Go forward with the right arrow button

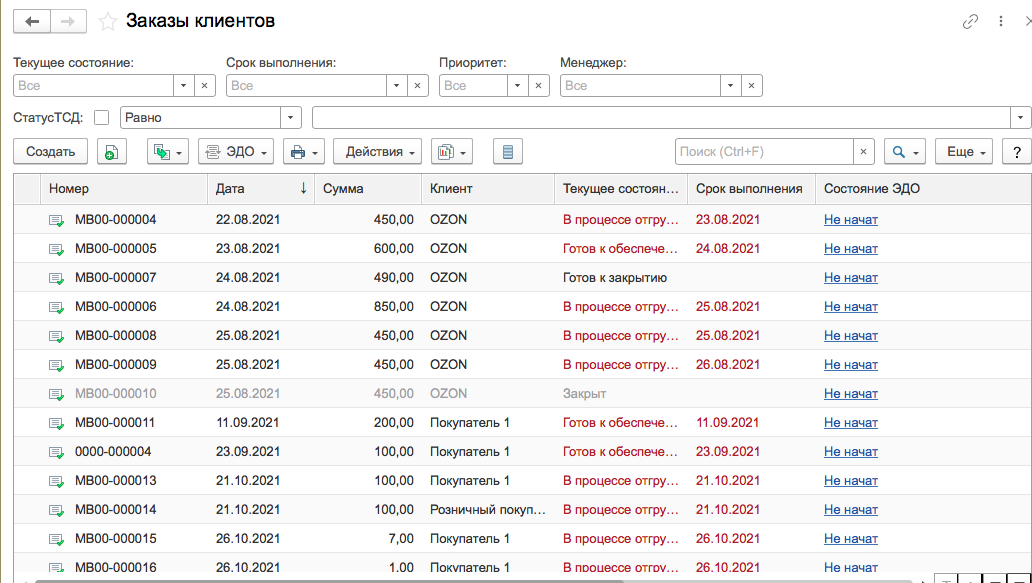68,21
